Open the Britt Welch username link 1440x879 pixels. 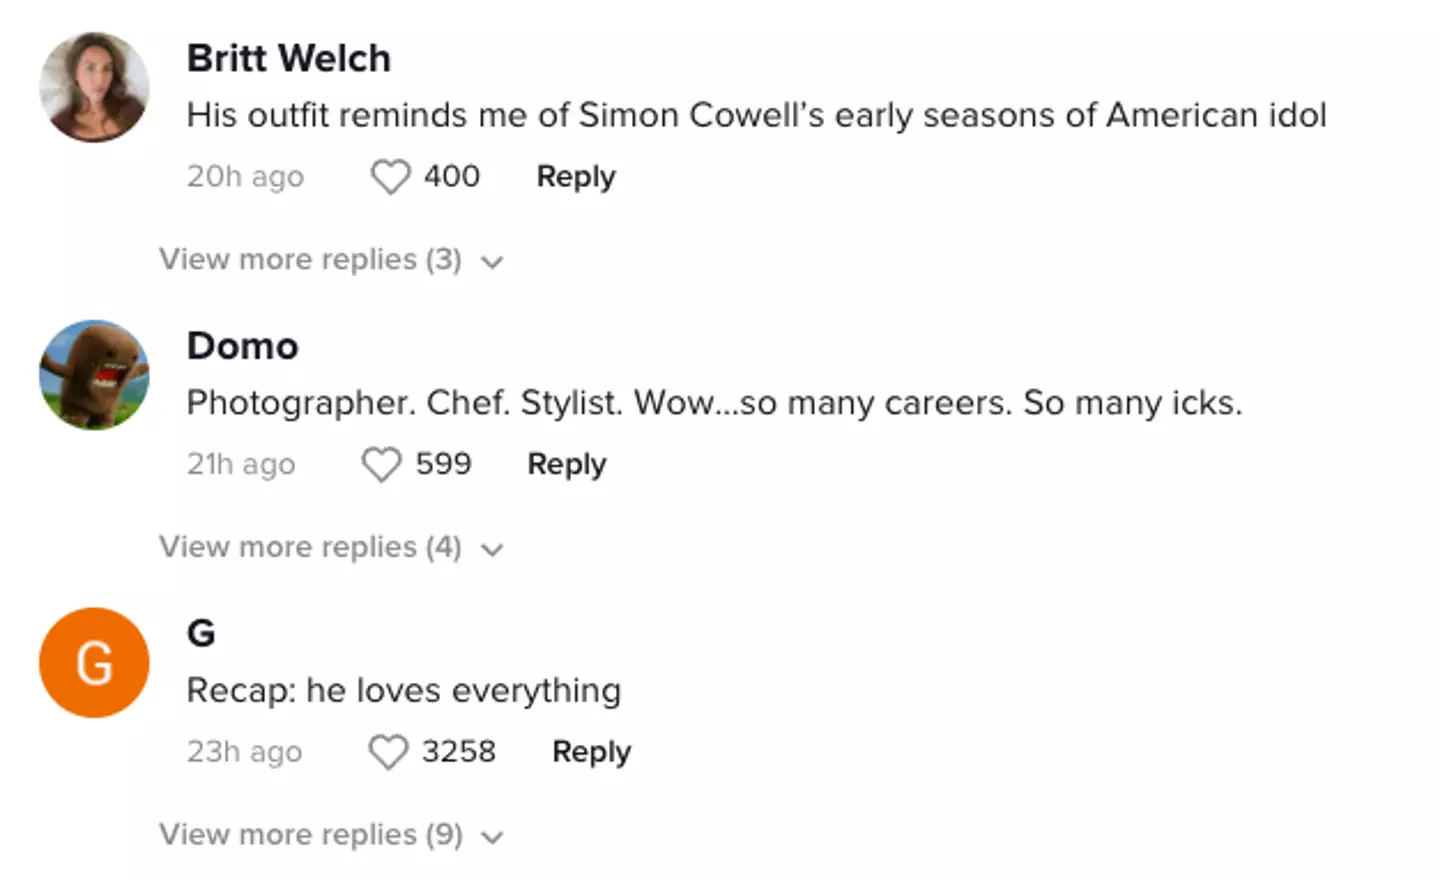coord(288,59)
